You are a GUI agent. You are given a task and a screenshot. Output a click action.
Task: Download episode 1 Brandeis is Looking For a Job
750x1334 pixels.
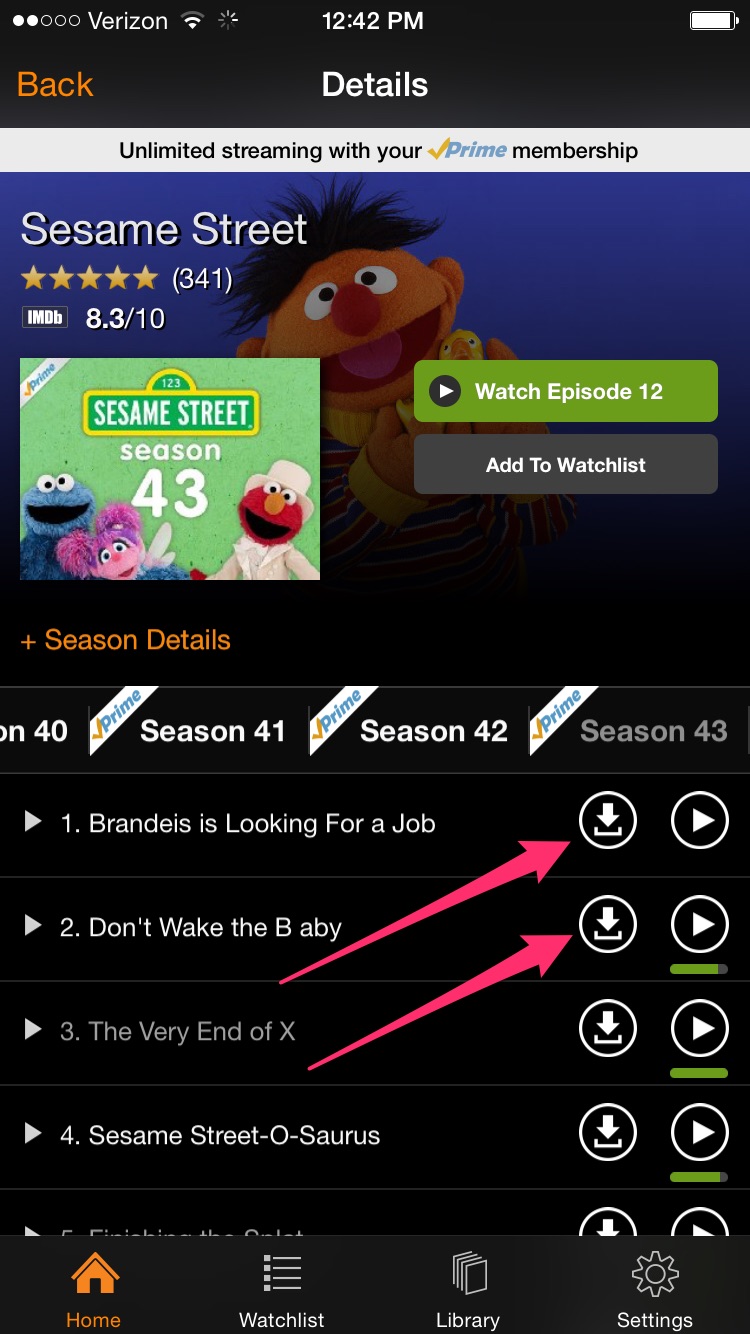tap(608, 820)
